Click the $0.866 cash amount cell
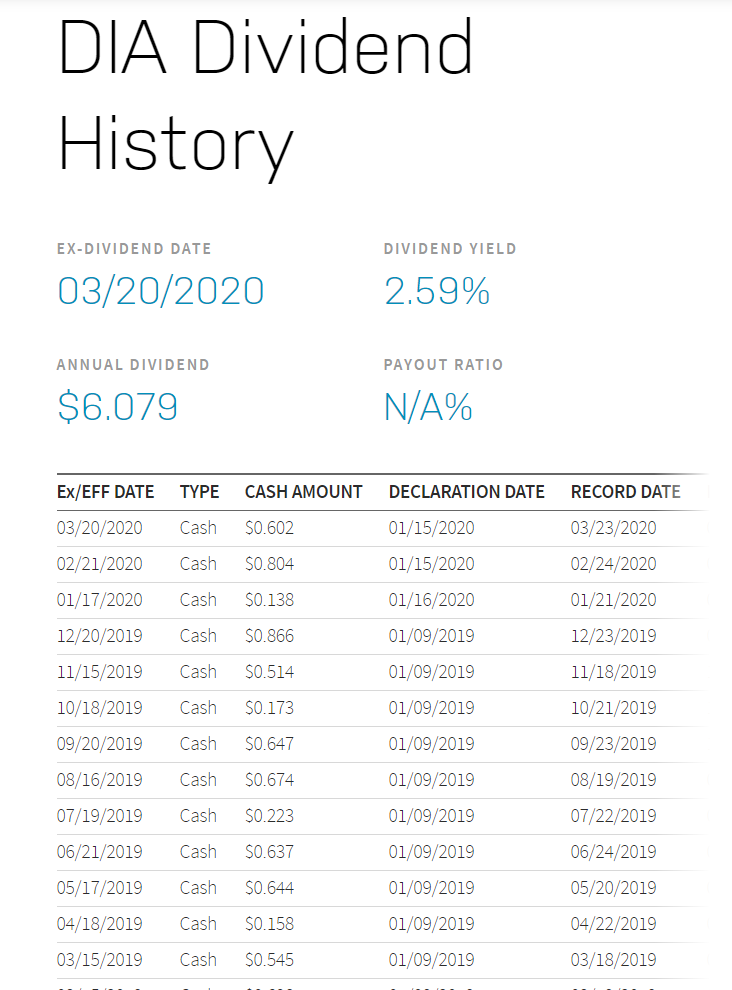 tap(270, 636)
